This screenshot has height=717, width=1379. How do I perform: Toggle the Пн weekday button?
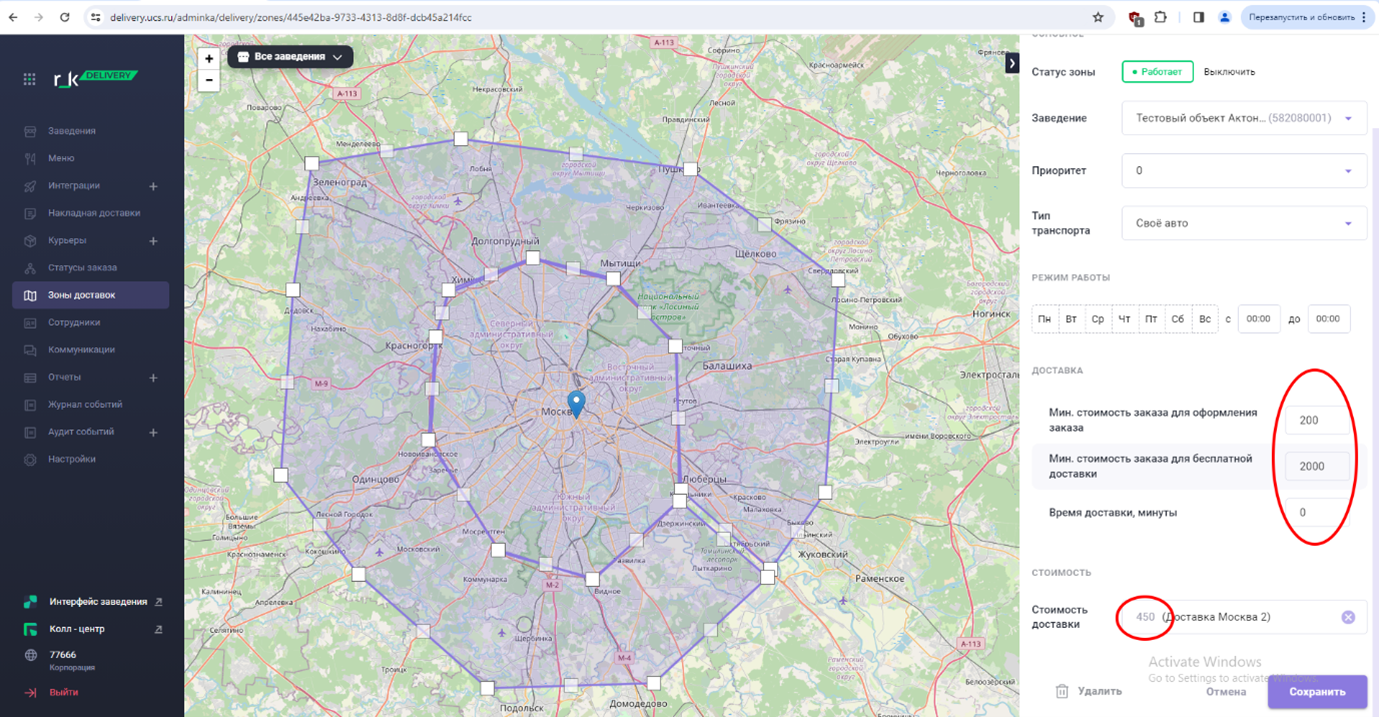pyautogui.click(x=1044, y=319)
